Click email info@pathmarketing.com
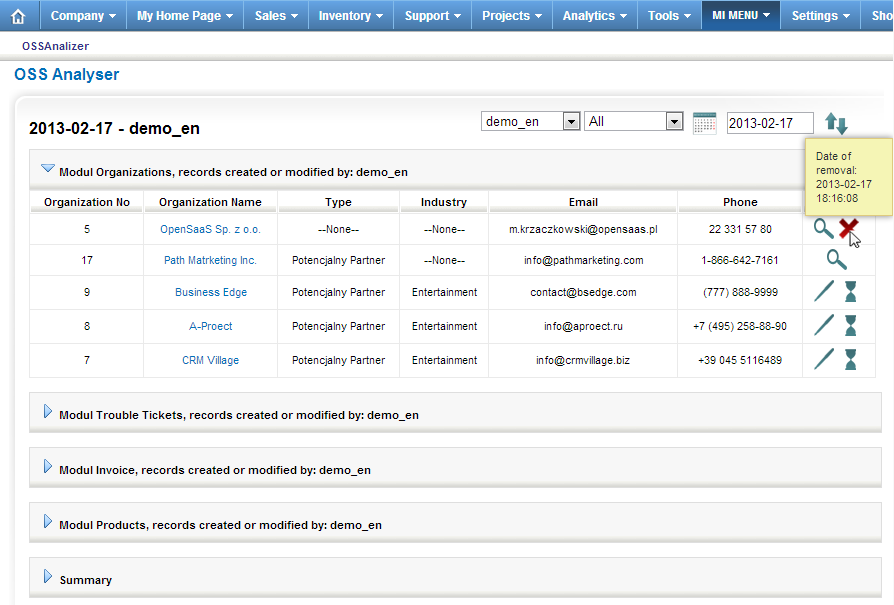Screen dimensions: 894x605 pyautogui.click(x=584, y=260)
